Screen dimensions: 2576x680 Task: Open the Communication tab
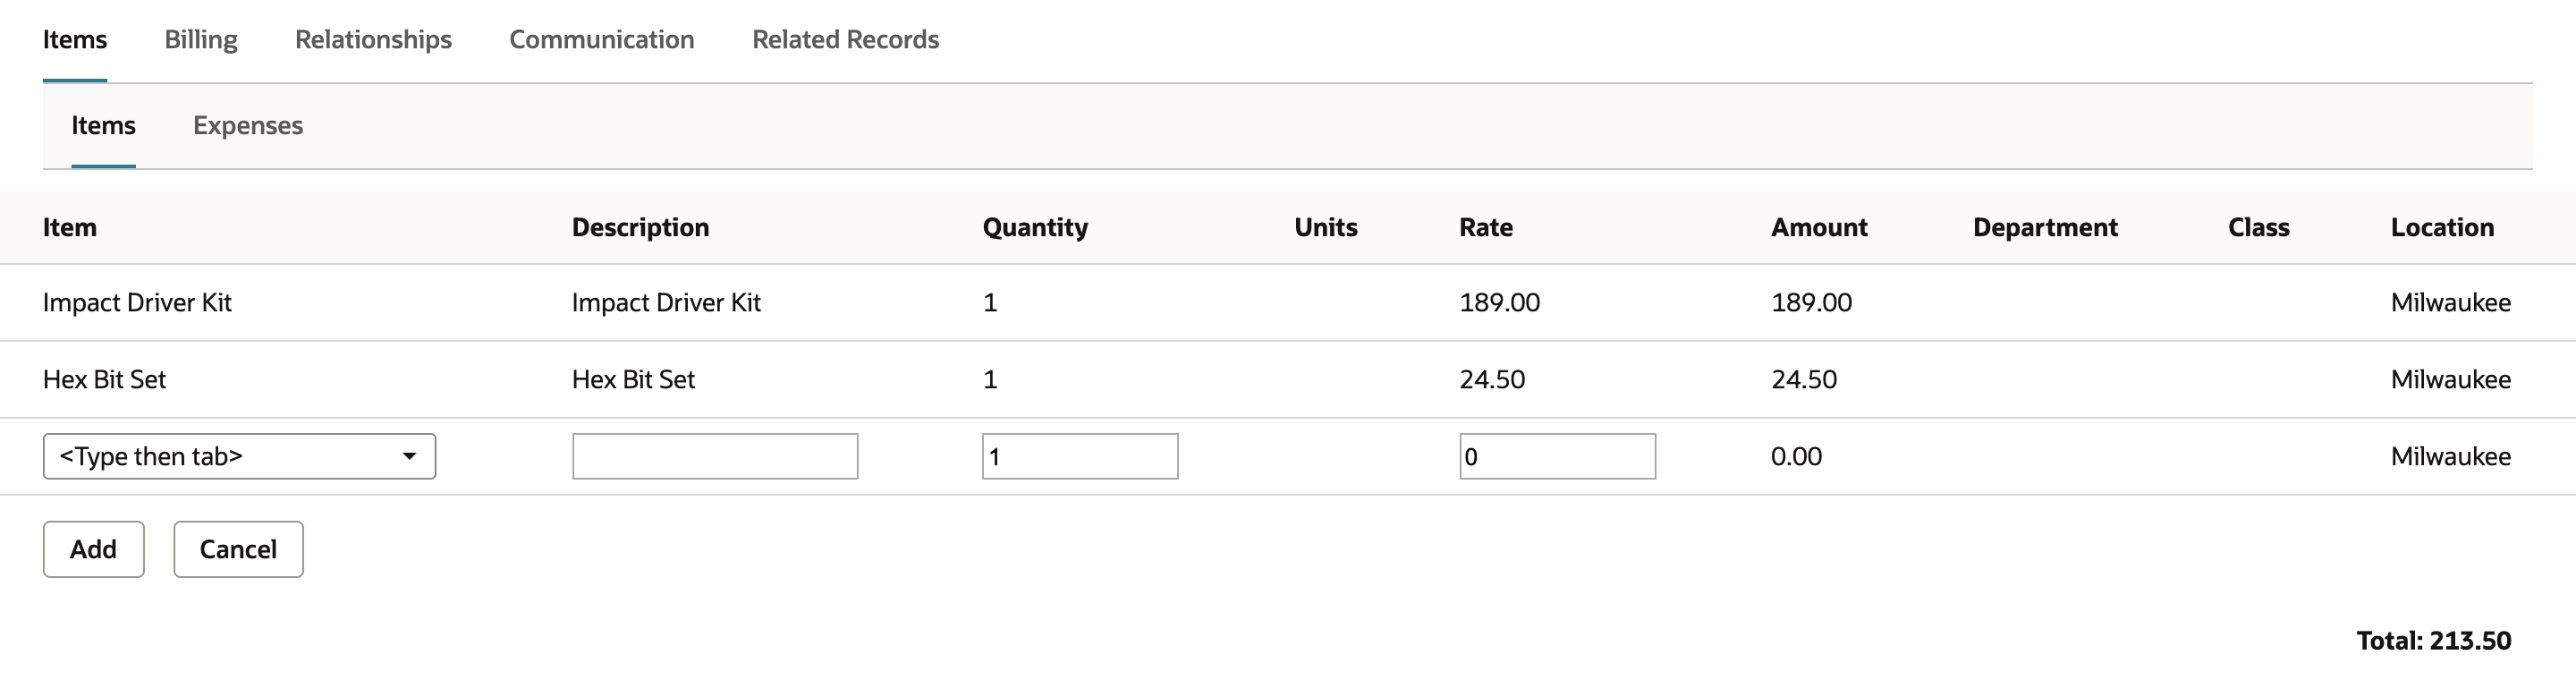(602, 40)
